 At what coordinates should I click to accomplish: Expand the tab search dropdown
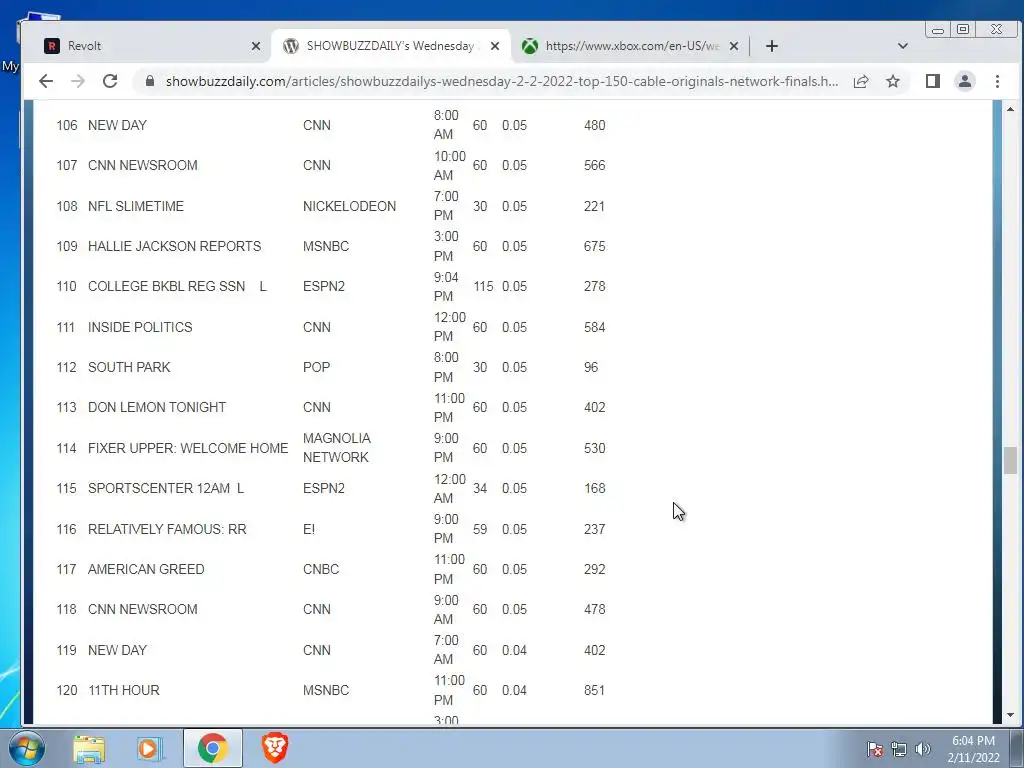pyautogui.click(x=903, y=46)
